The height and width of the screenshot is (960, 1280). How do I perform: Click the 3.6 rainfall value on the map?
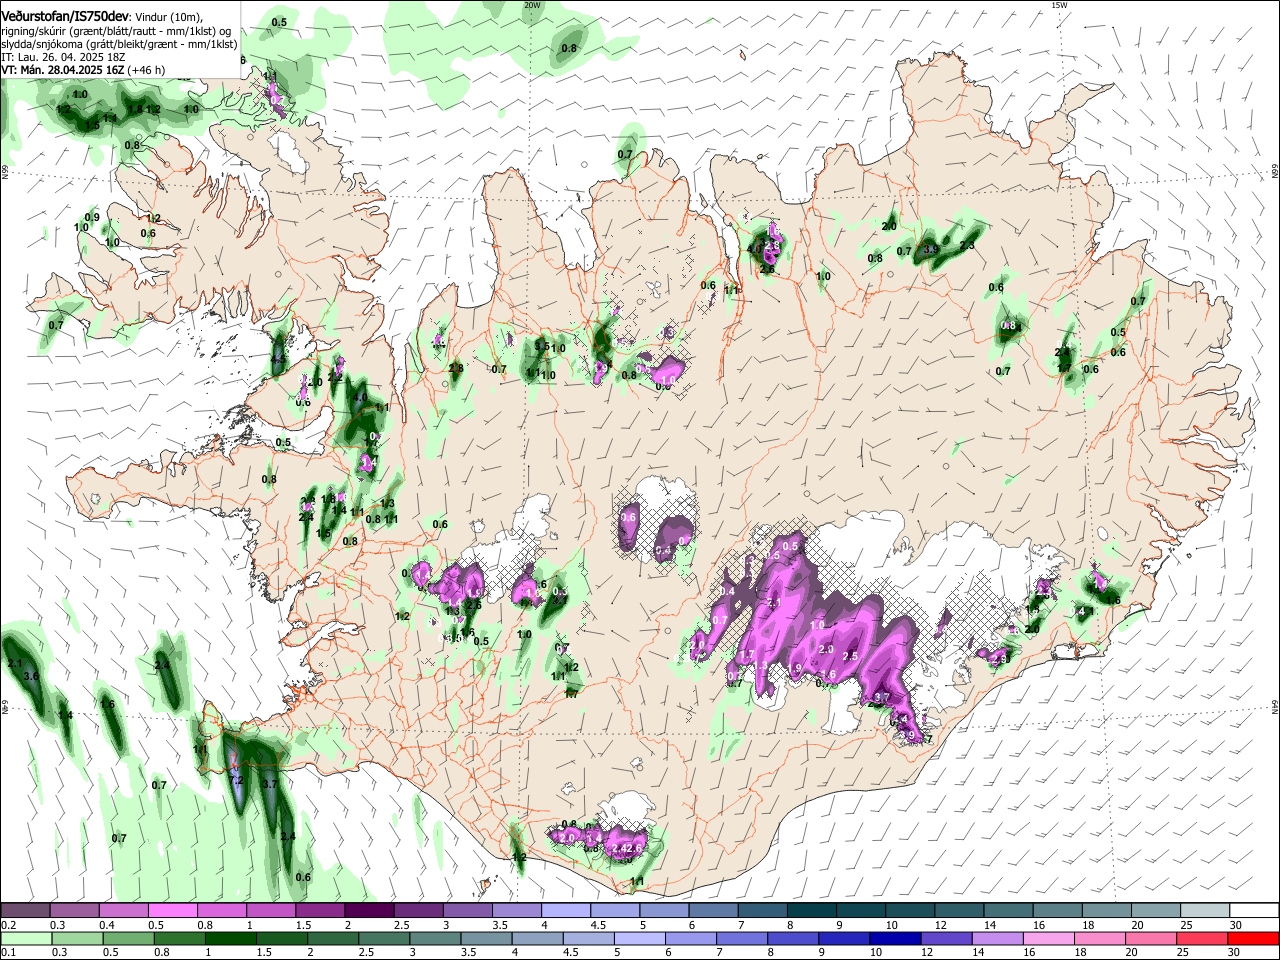pos(31,677)
